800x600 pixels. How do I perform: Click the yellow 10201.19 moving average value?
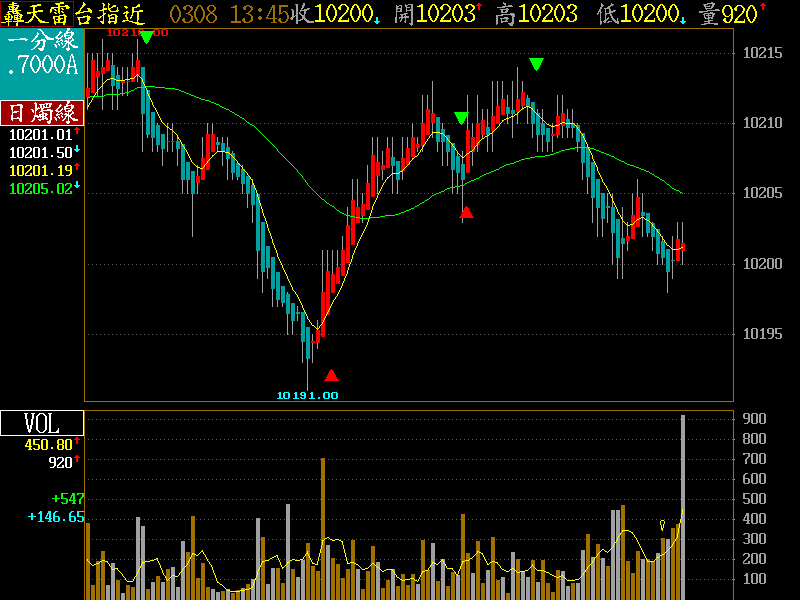38,170
